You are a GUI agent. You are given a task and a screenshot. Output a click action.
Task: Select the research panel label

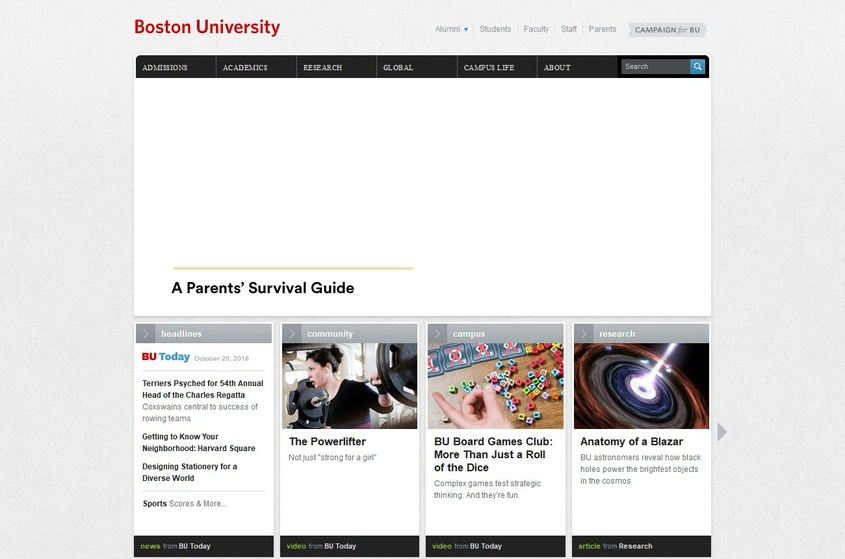click(x=617, y=334)
